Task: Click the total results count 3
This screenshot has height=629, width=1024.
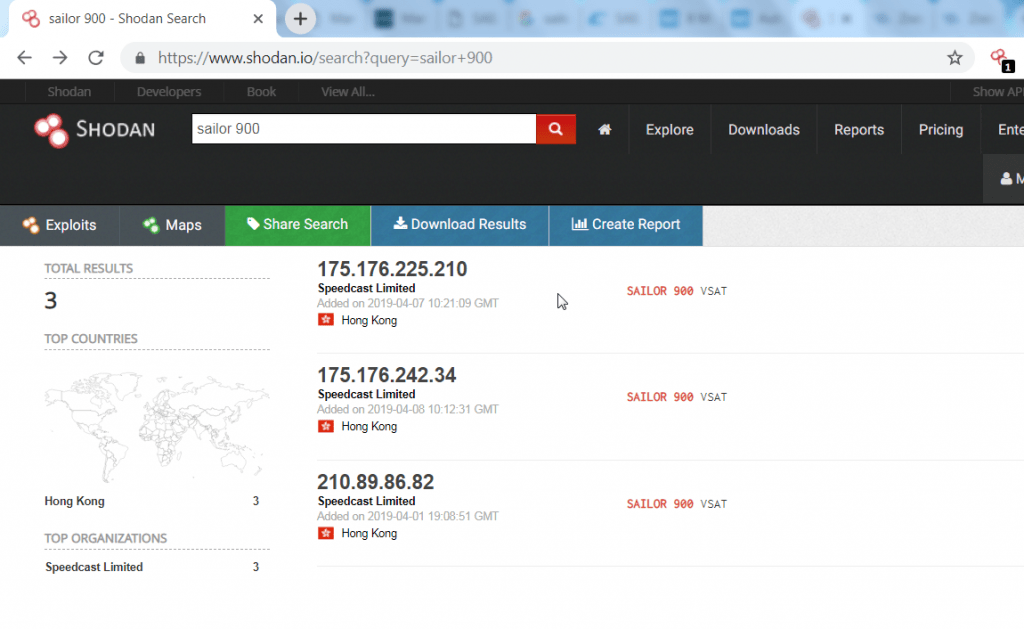Action: tap(50, 300)
